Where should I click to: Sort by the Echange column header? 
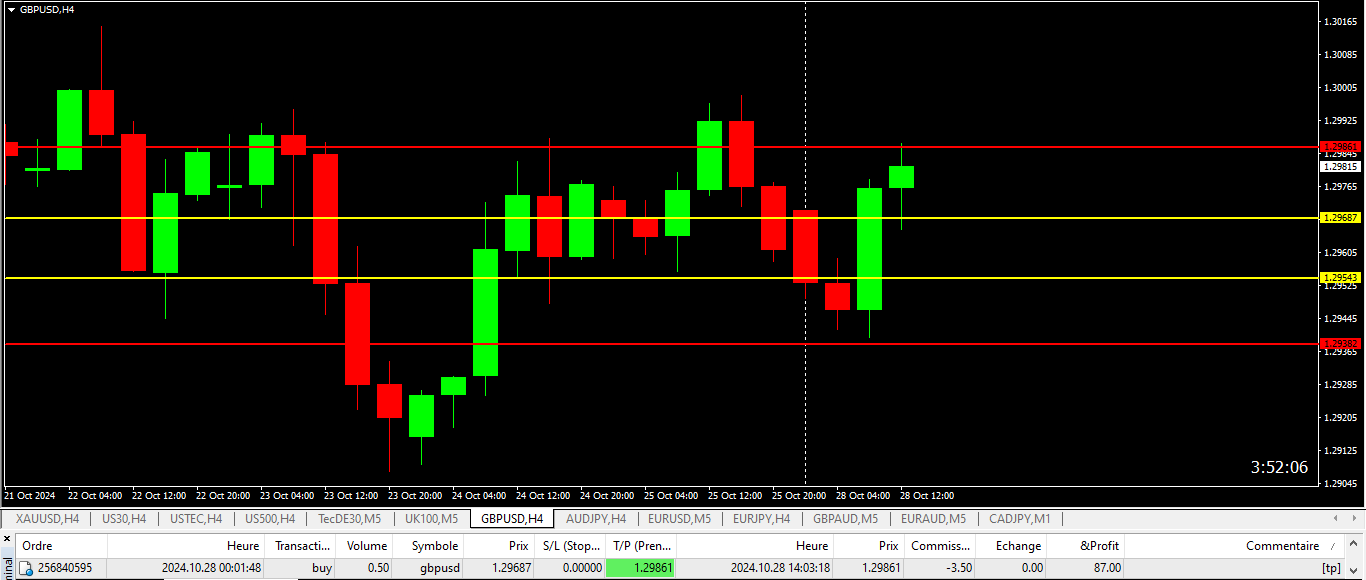[x=1011, y=546]
